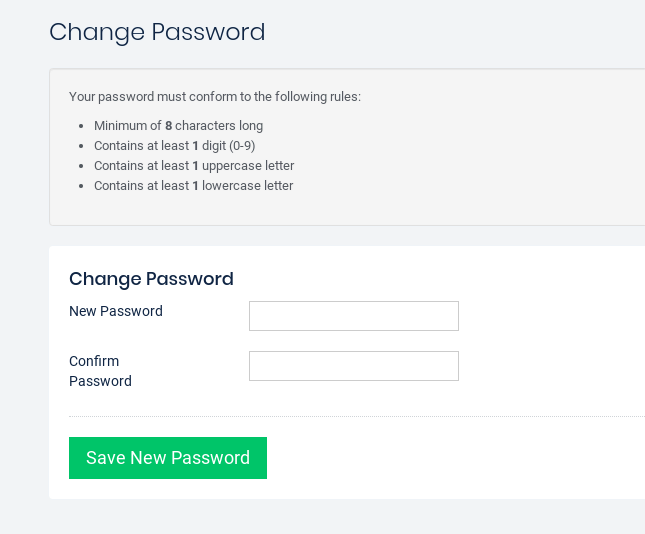The height and width of the screenshot is (534, 645).
Task: Click the bullet before the digit rule
Action: [80, 147]
